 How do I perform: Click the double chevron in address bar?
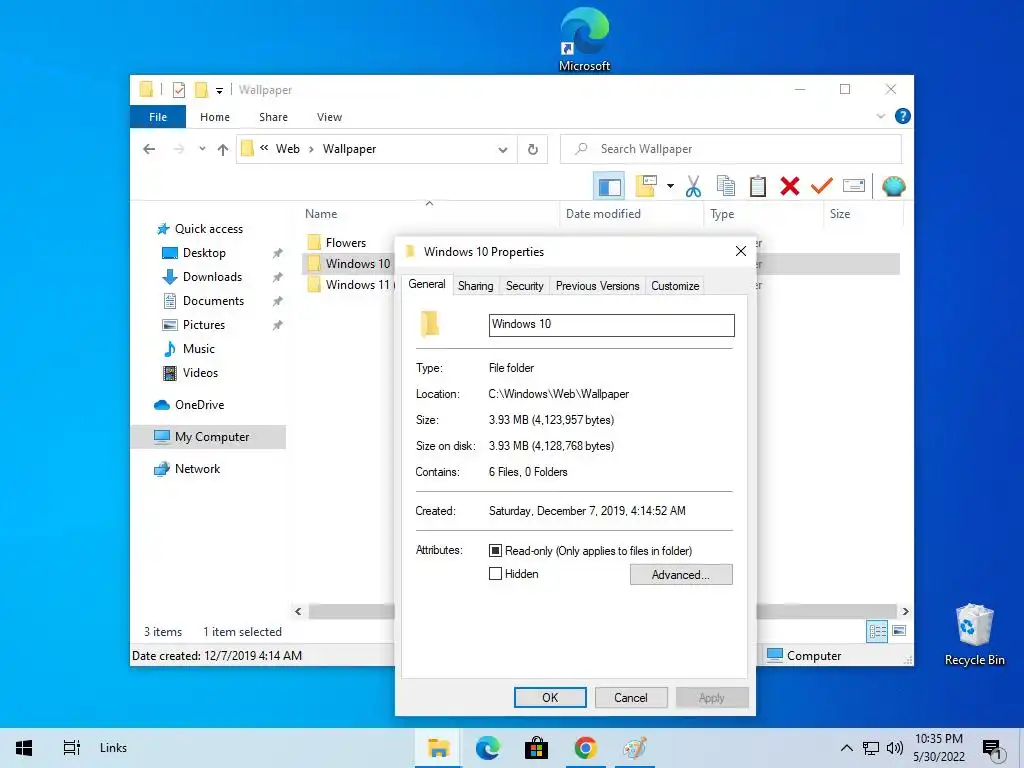click(x=264, y=148)
